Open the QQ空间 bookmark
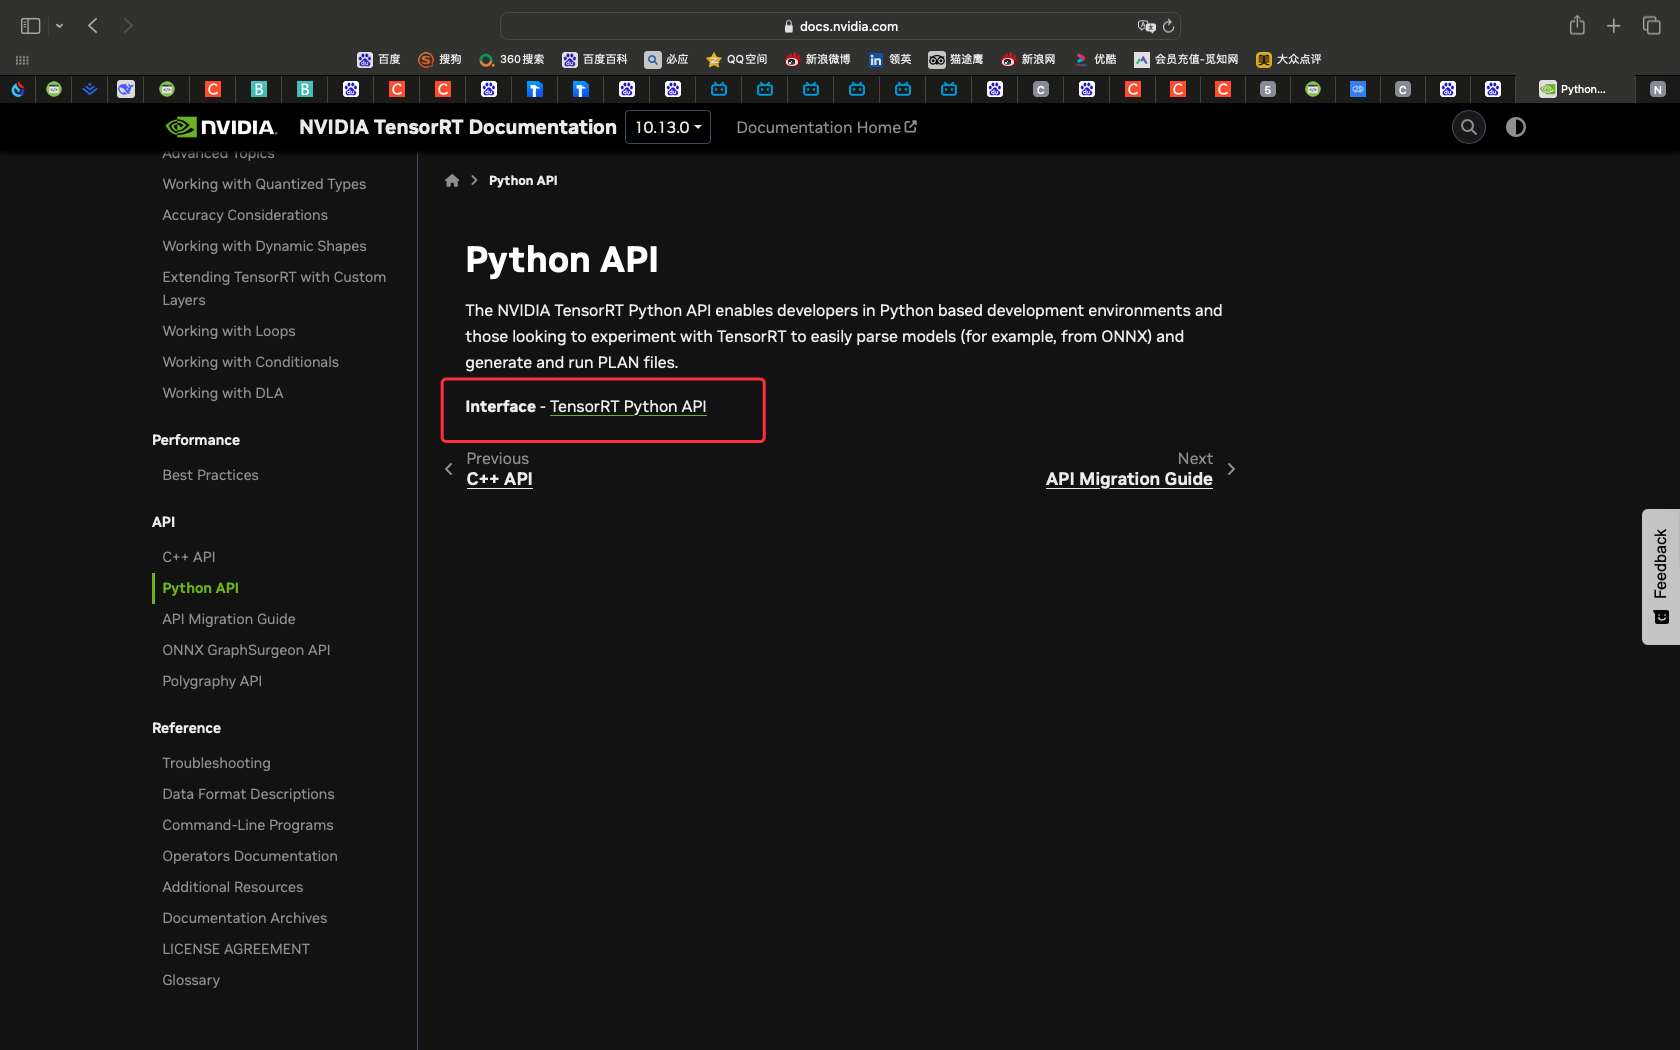The image size is (1680, 1050). pyautogui.click(x=737, y=59)
